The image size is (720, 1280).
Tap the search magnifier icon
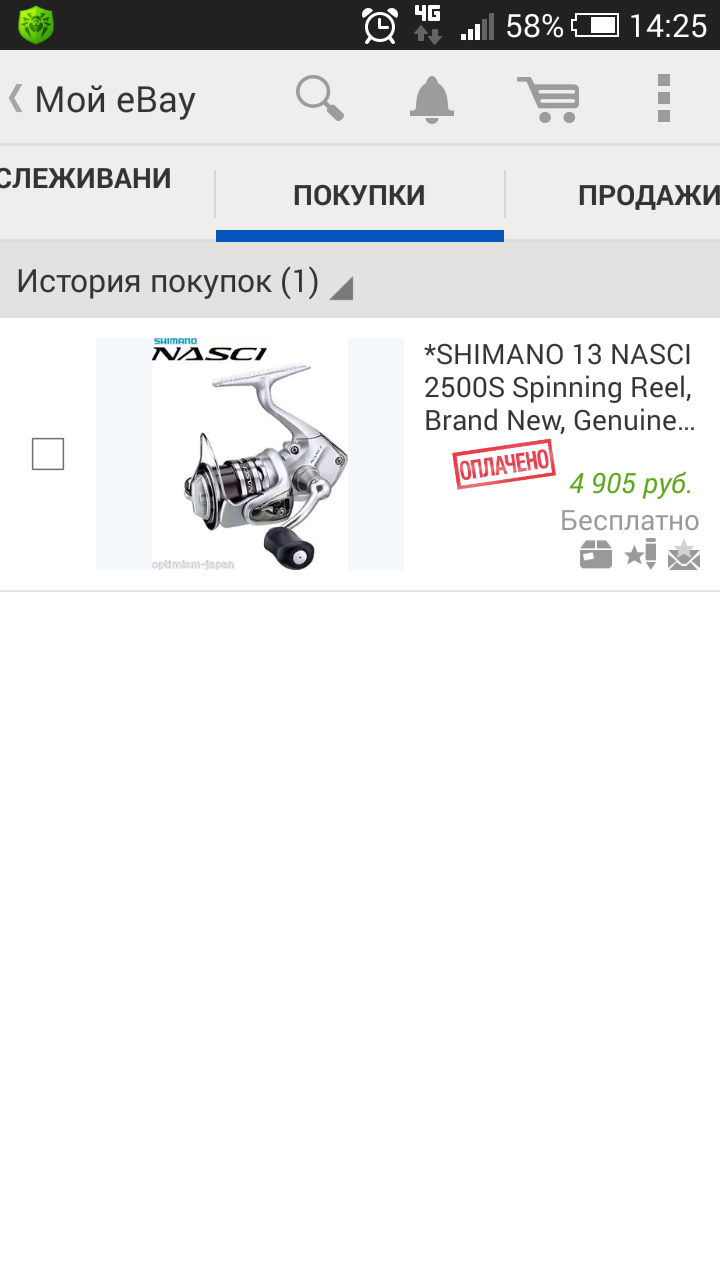click(320, 98)
